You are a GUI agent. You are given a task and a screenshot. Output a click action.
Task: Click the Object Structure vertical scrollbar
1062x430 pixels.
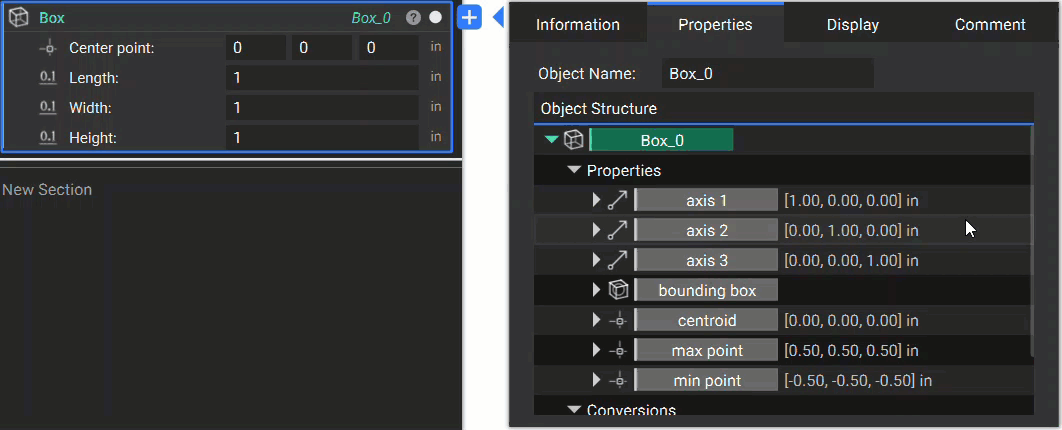[1032, 240]
